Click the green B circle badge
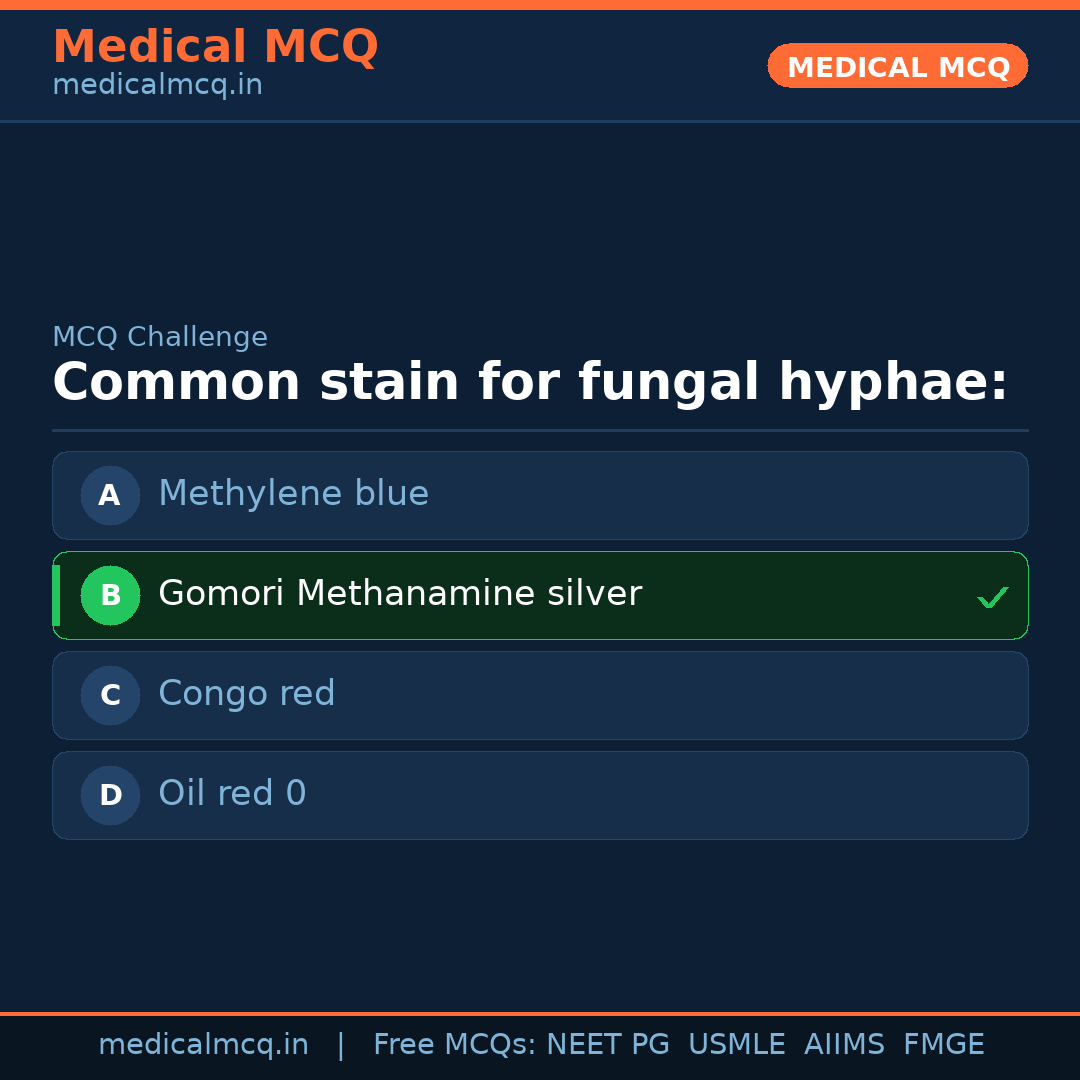 tap(110, 595)
